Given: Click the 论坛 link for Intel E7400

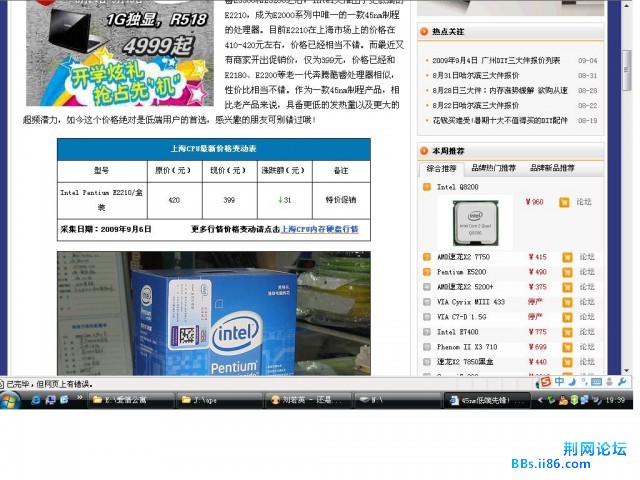Looking at the screenshot, I should [x=587, y=332].
